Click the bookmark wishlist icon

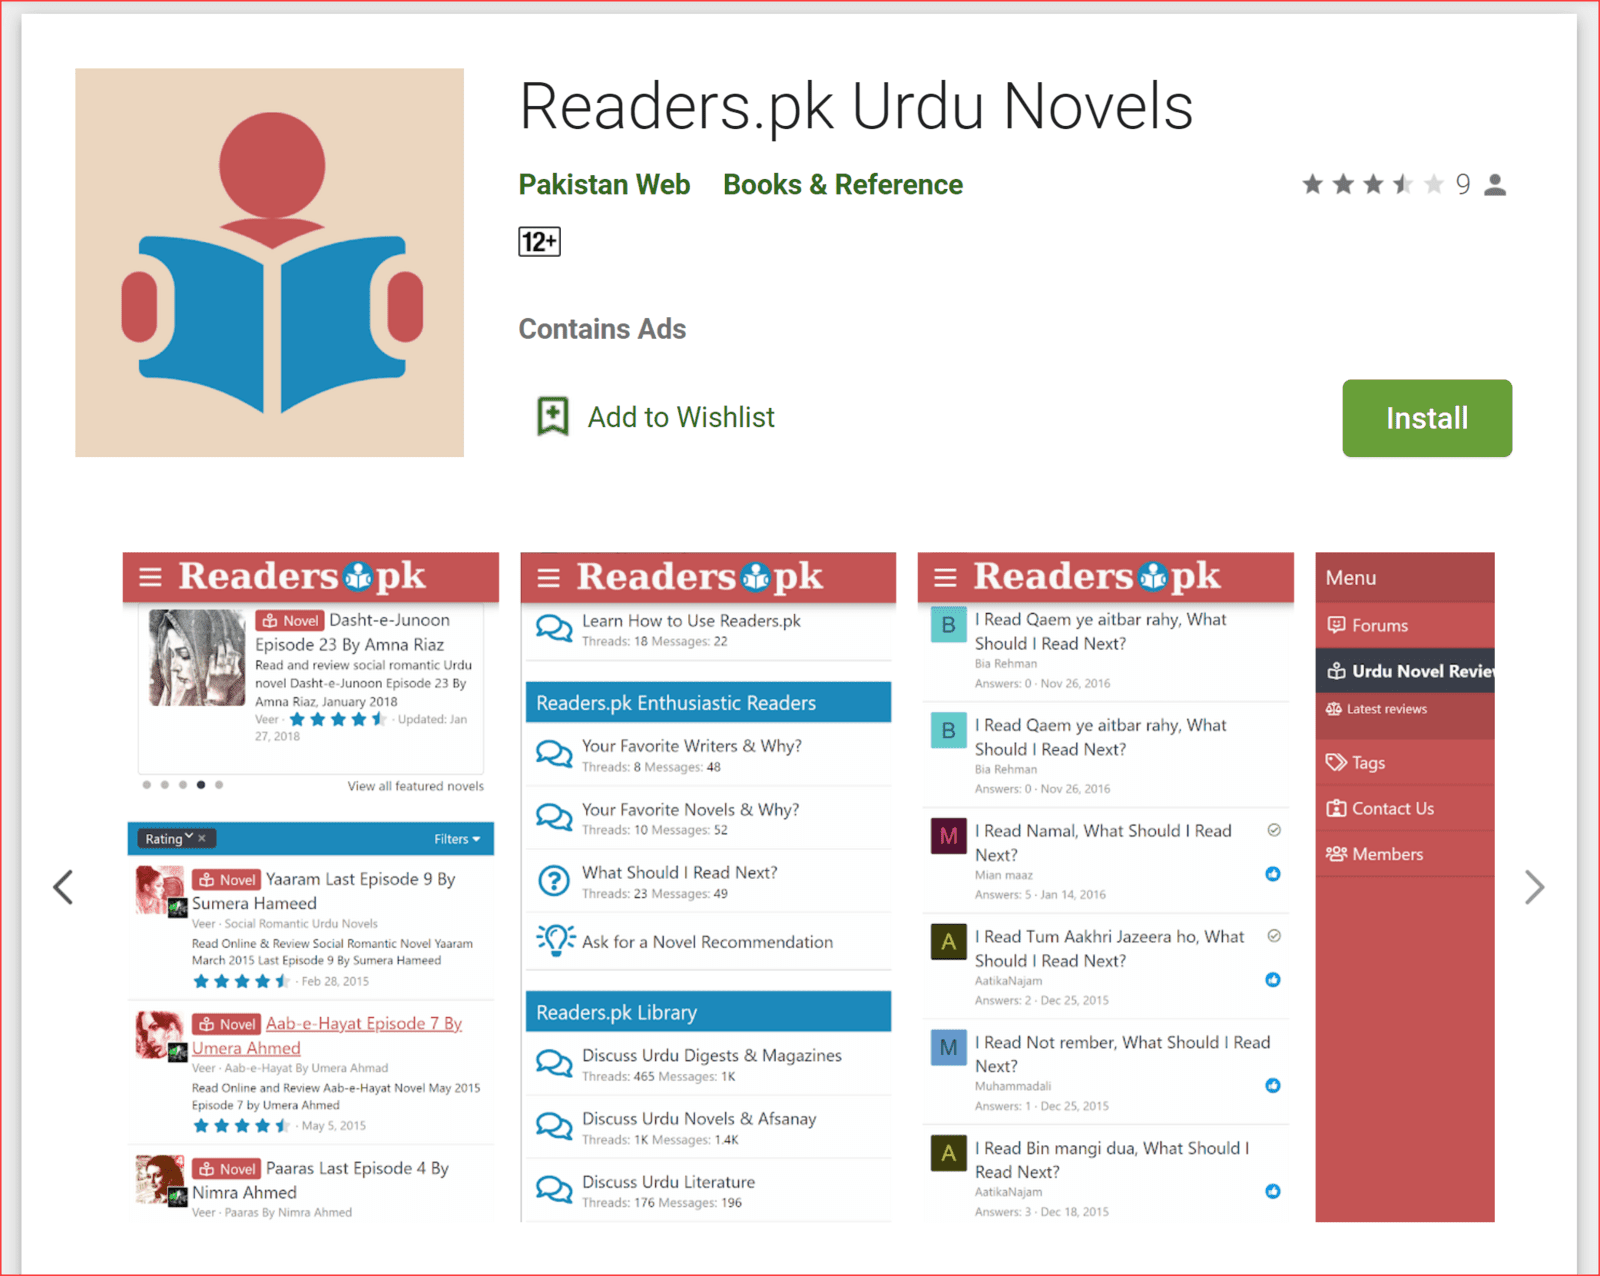click(553, 417)
